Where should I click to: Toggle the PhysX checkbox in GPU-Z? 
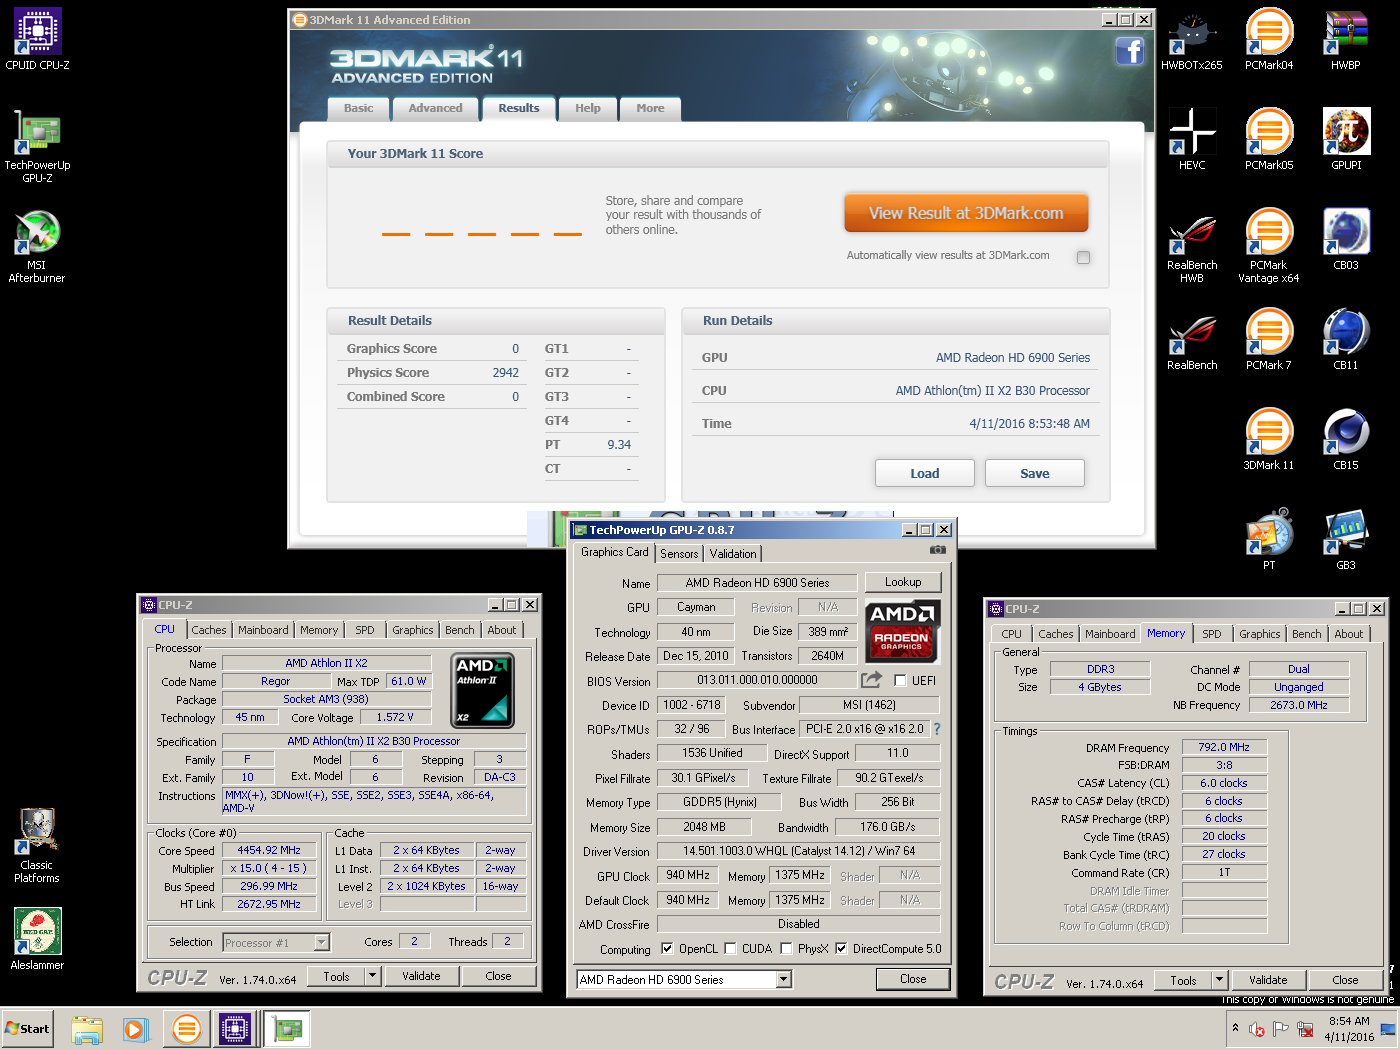point(786,949)
